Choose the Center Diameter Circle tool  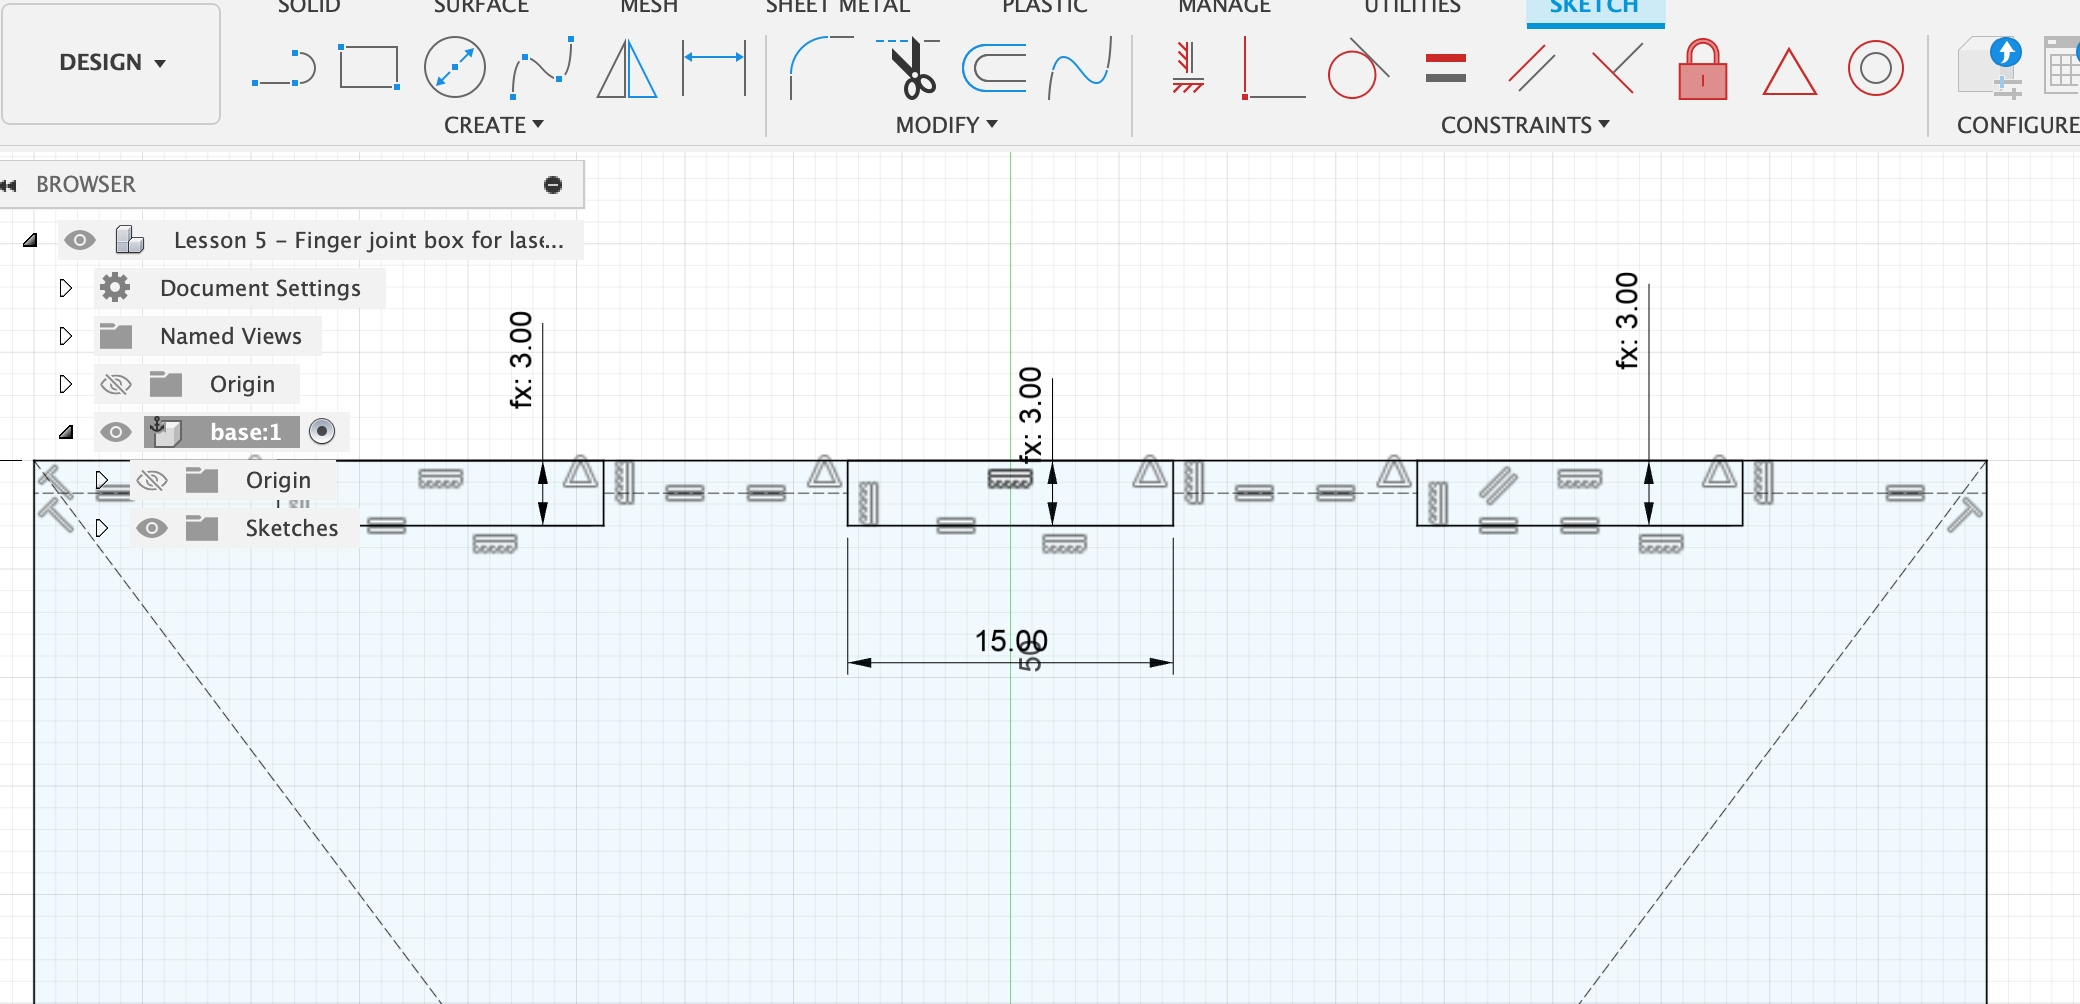(454, 68)
